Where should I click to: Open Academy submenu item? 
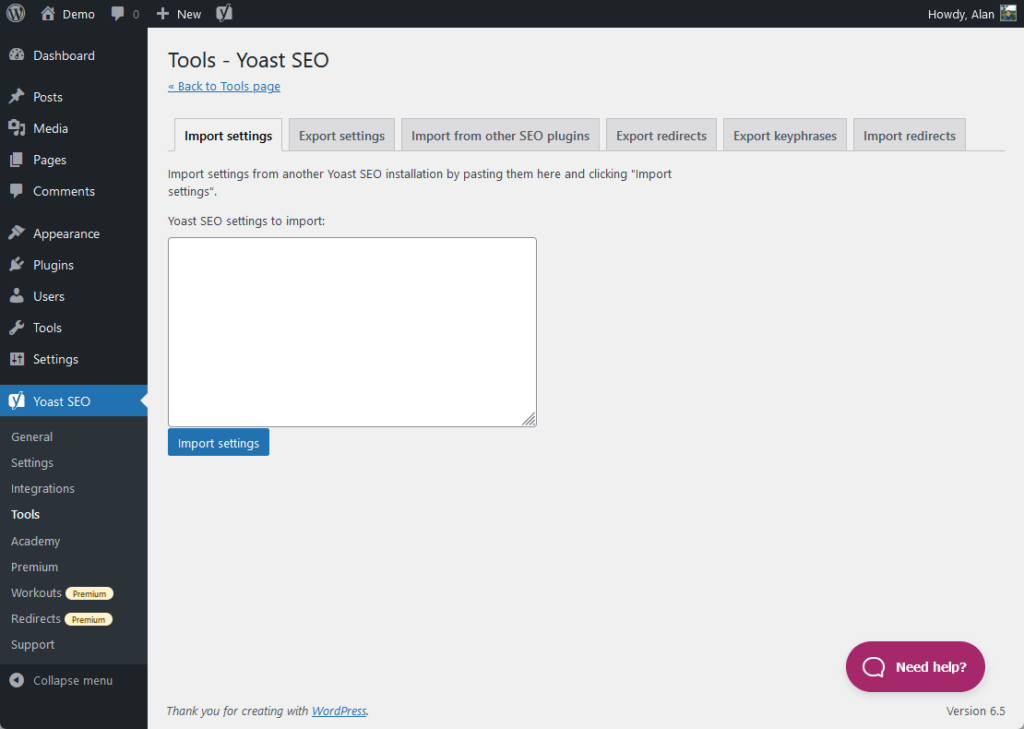coord(35,541)
